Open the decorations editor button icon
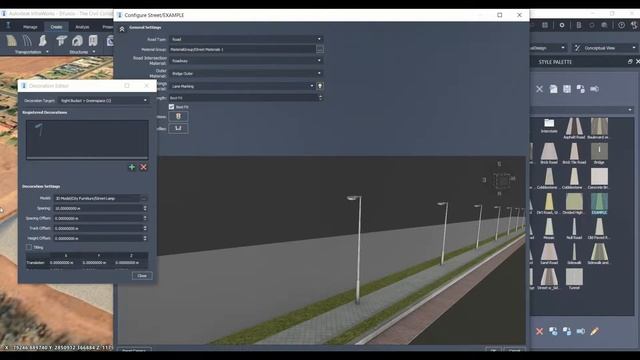Image resolution: width=640 pixels, height=360 pixels. pyautogui.click(x=178, y=117)
